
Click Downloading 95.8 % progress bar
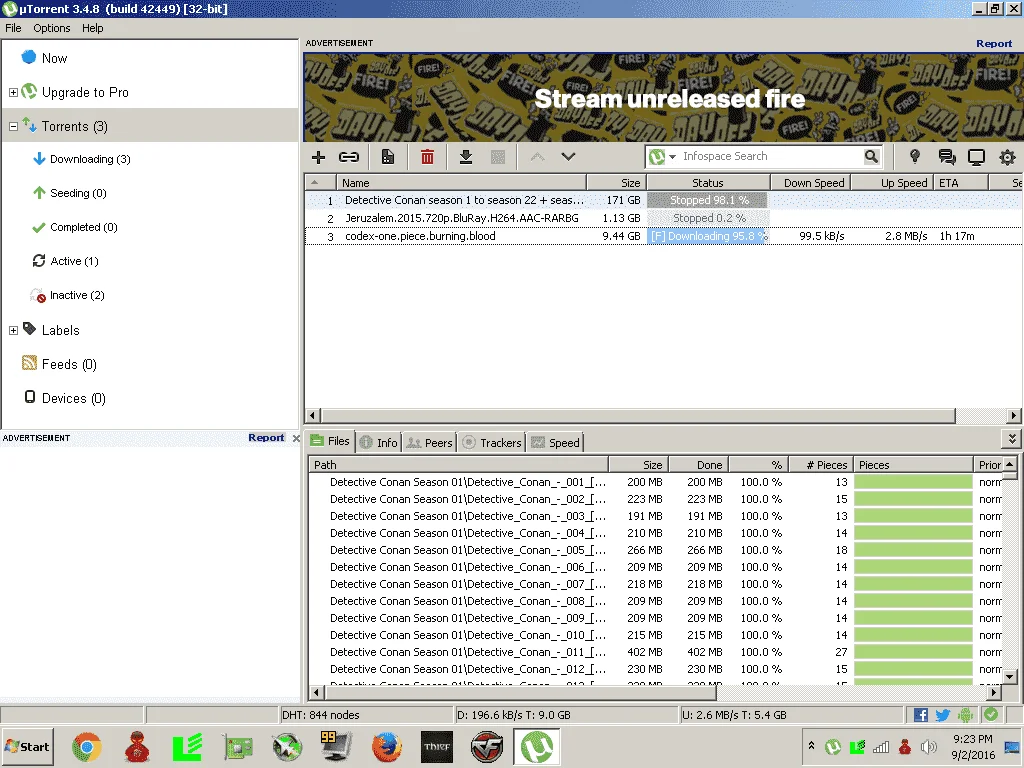708,236
